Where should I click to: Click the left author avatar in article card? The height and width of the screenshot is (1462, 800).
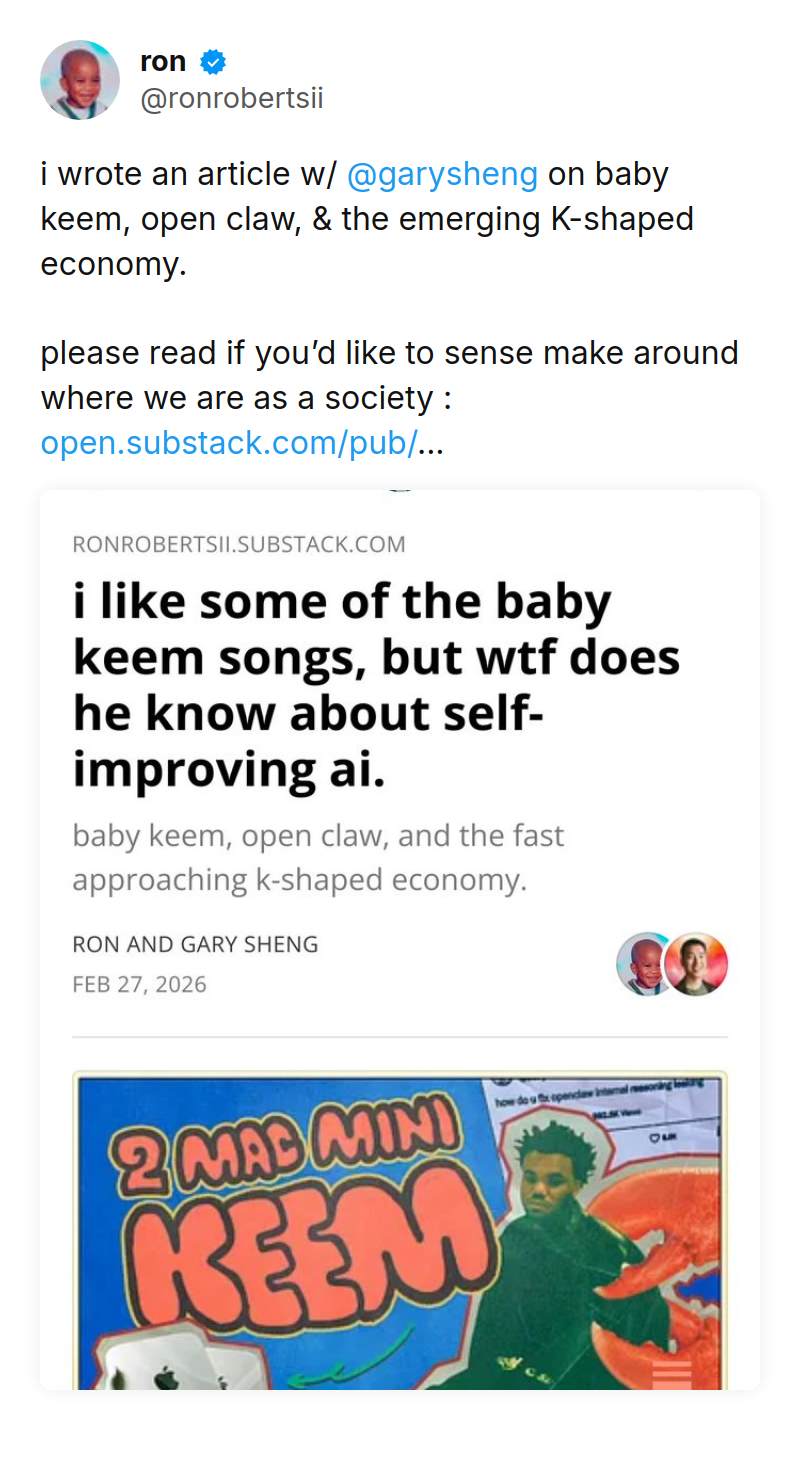click(x=645, y=964)
